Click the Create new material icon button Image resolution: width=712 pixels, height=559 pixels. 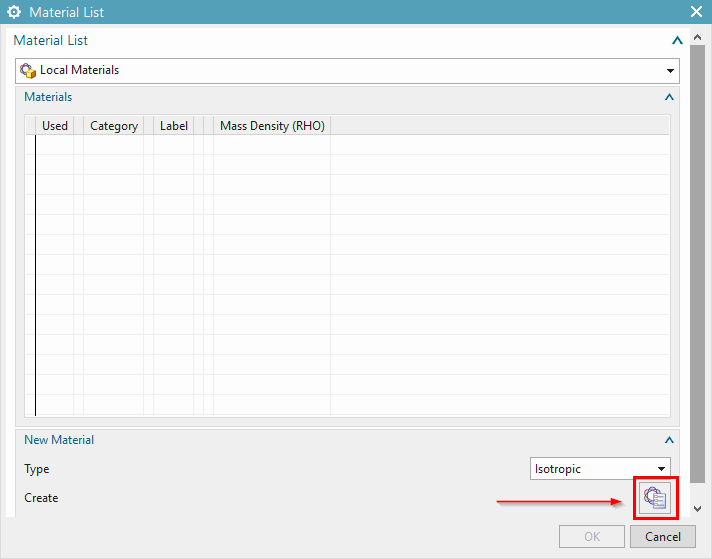tap(655, 497)
